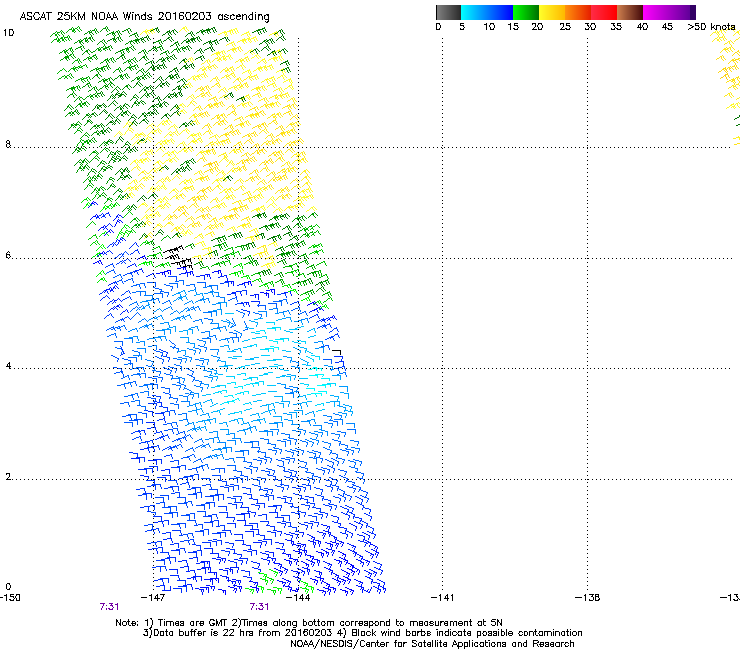740x650 pixels.
Task: Click the yellow 20-25 knots legend swatch
Action: [x=552, y=12]
